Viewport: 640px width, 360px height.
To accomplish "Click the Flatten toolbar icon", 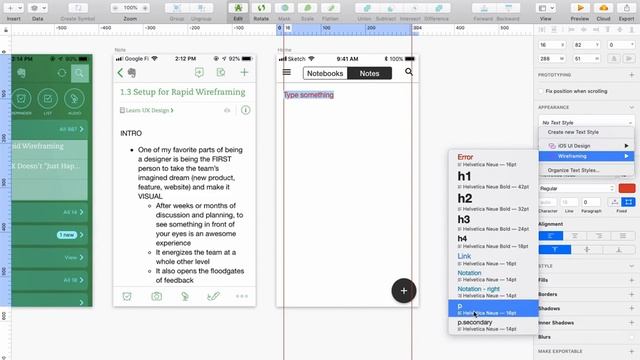I will 331,8.
